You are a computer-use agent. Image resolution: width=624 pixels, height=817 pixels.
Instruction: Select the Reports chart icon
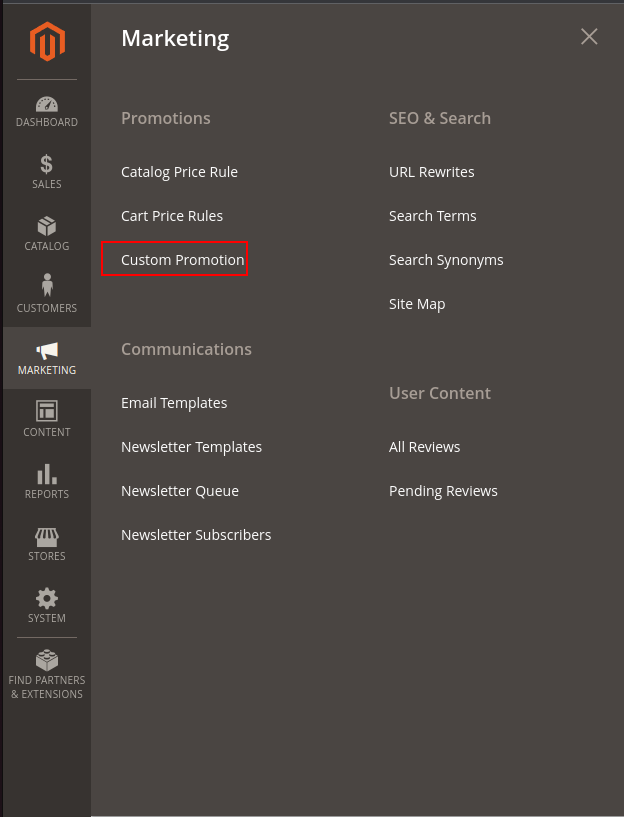click(x=46, y=474)
